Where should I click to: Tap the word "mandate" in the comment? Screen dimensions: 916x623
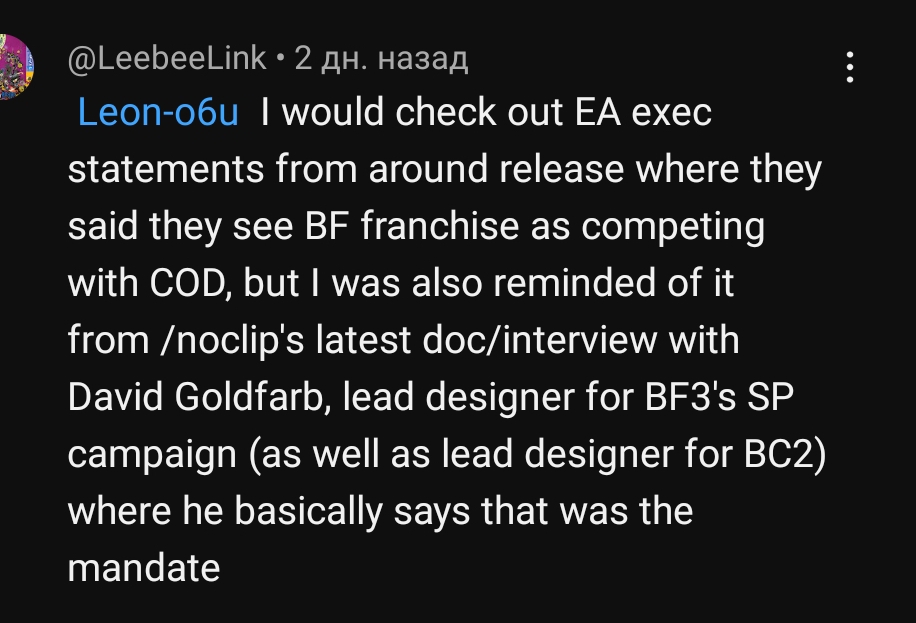[143, 569]
